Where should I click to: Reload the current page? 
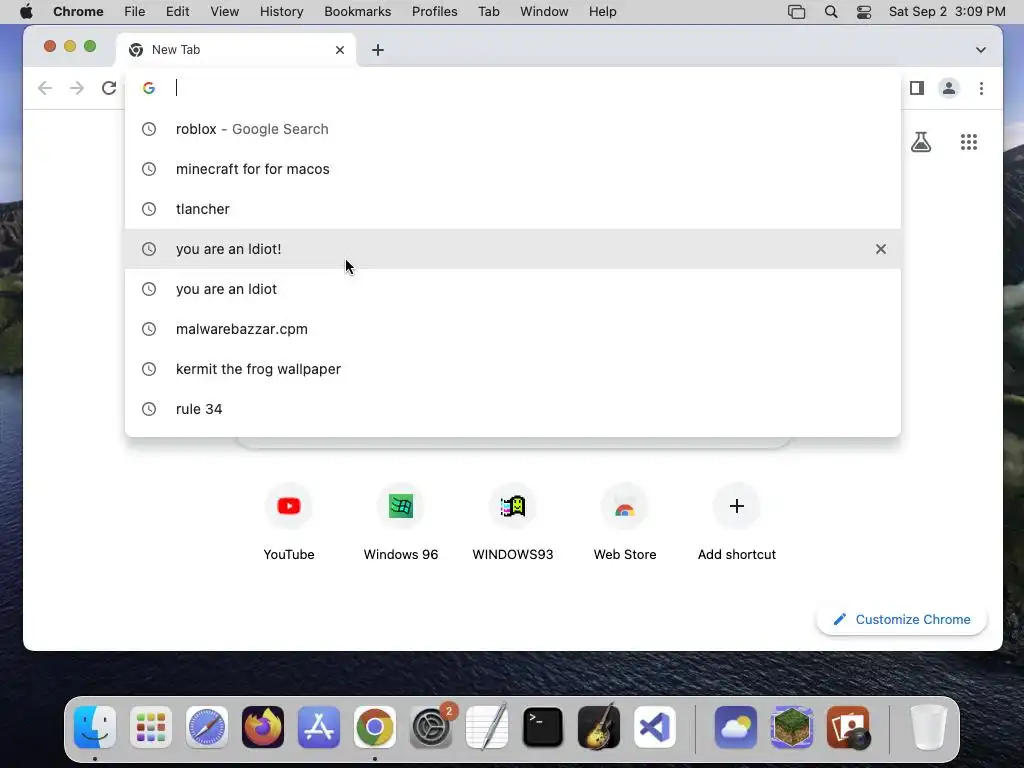tap(109, 88)
